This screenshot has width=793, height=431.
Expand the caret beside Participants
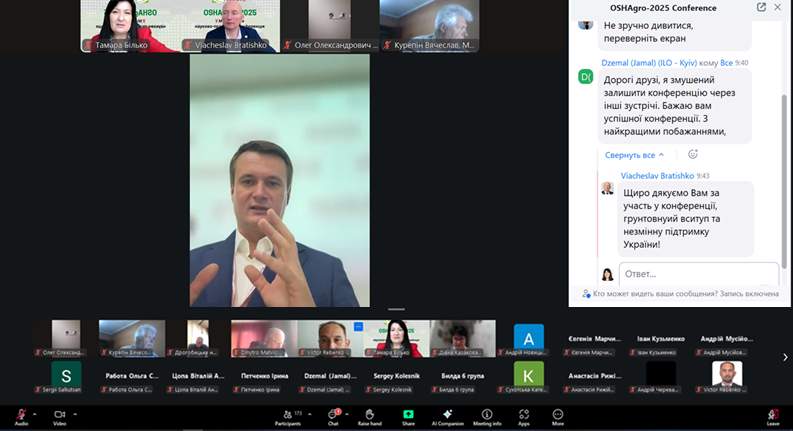(310, 414)
